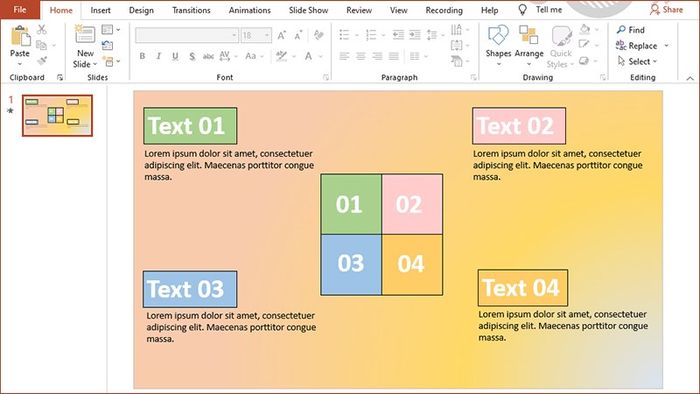Decrease font size with the small A icon

[298, 35]
